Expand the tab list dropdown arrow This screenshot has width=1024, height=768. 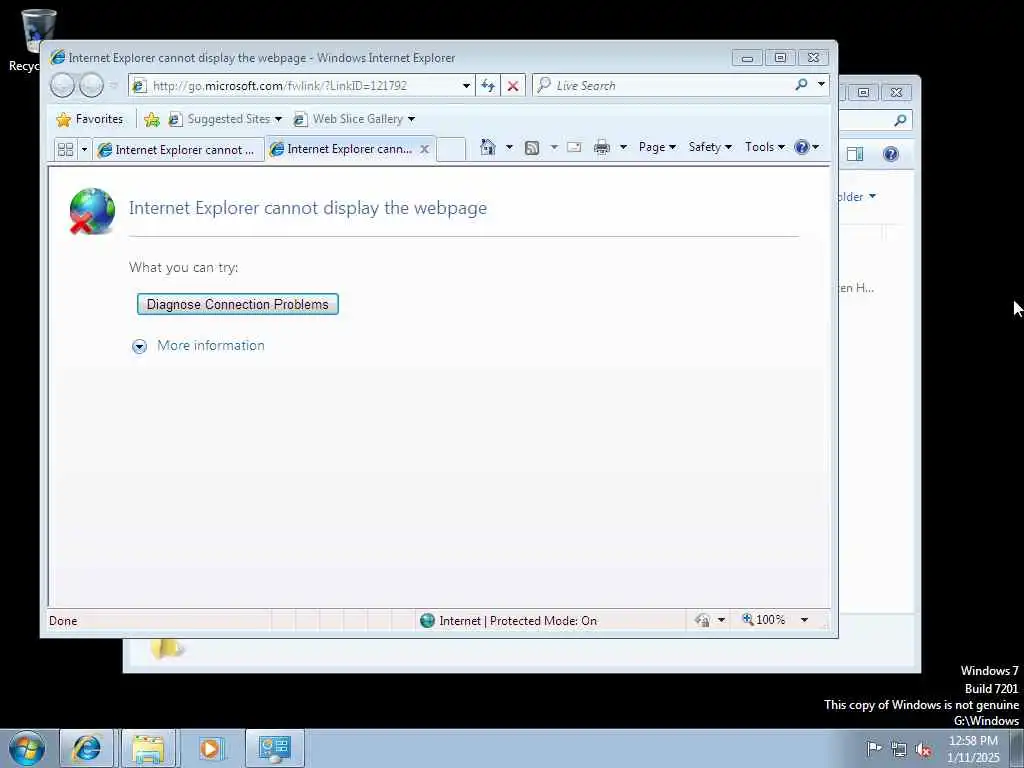[84, 150]
